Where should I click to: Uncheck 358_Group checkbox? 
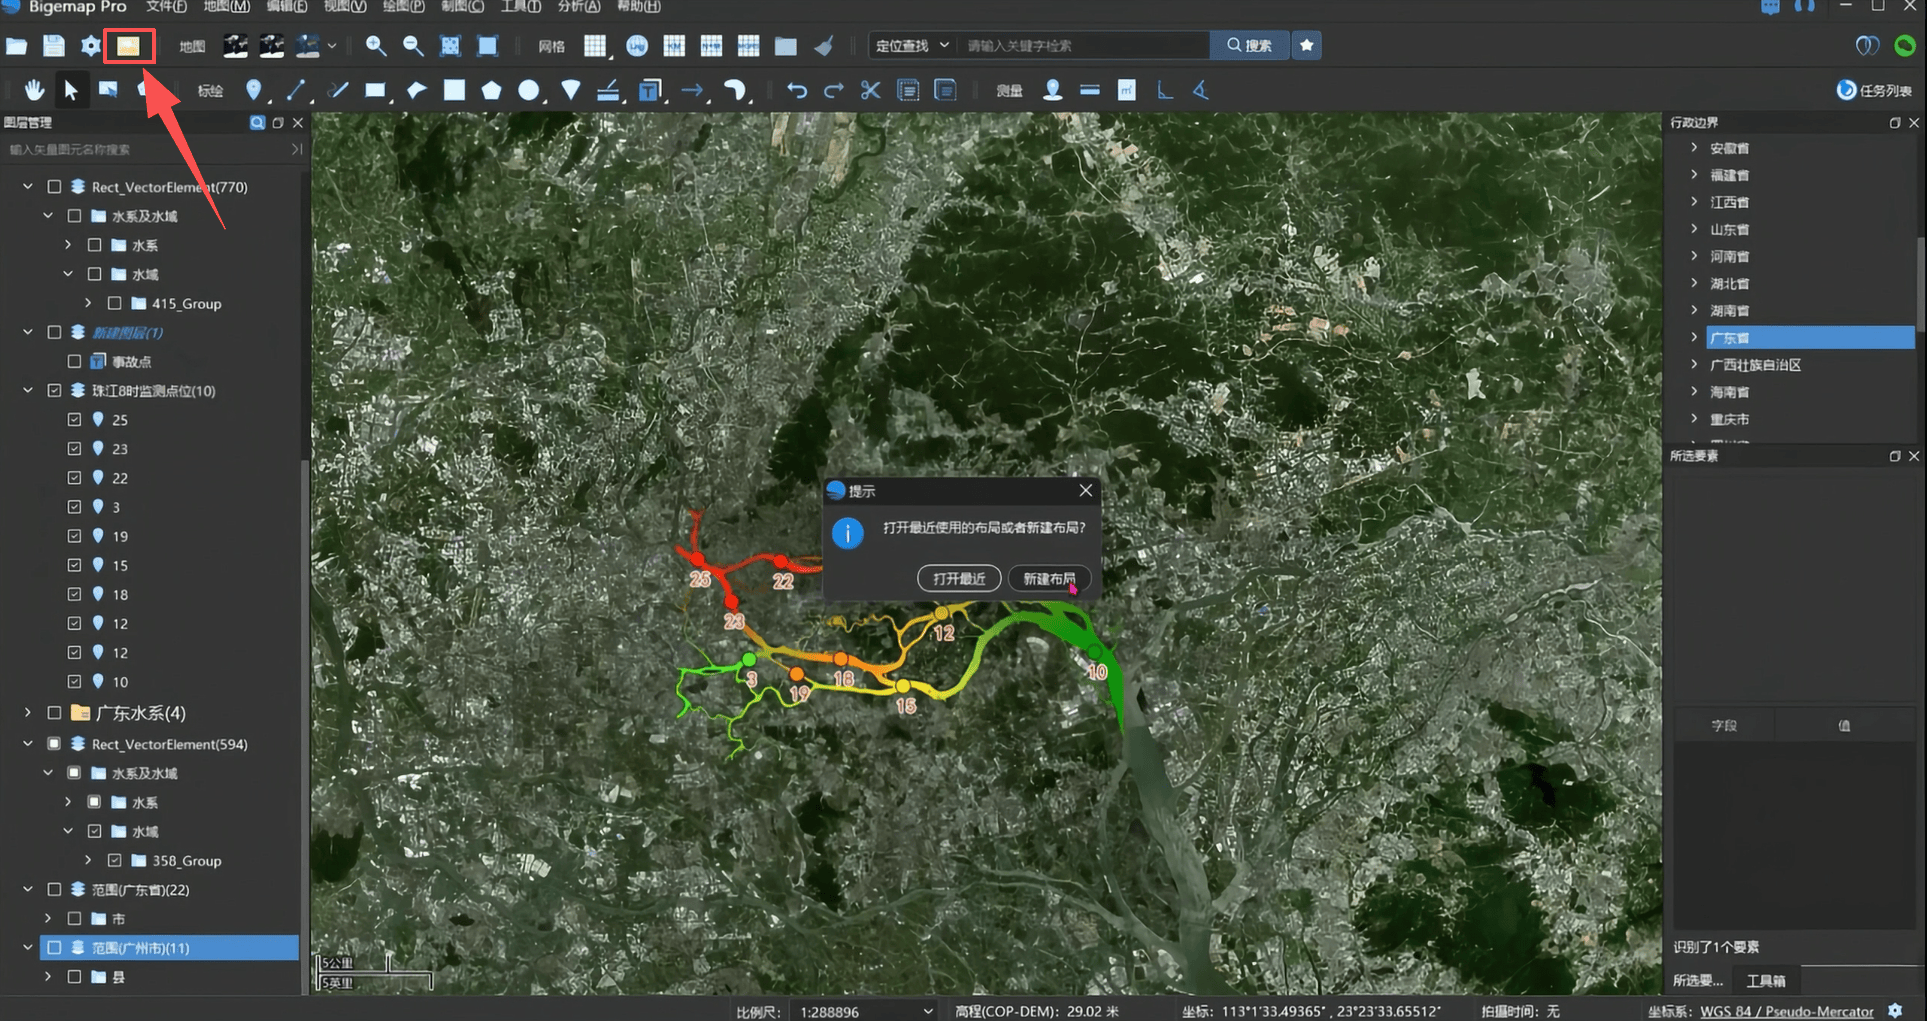(114, 860)
